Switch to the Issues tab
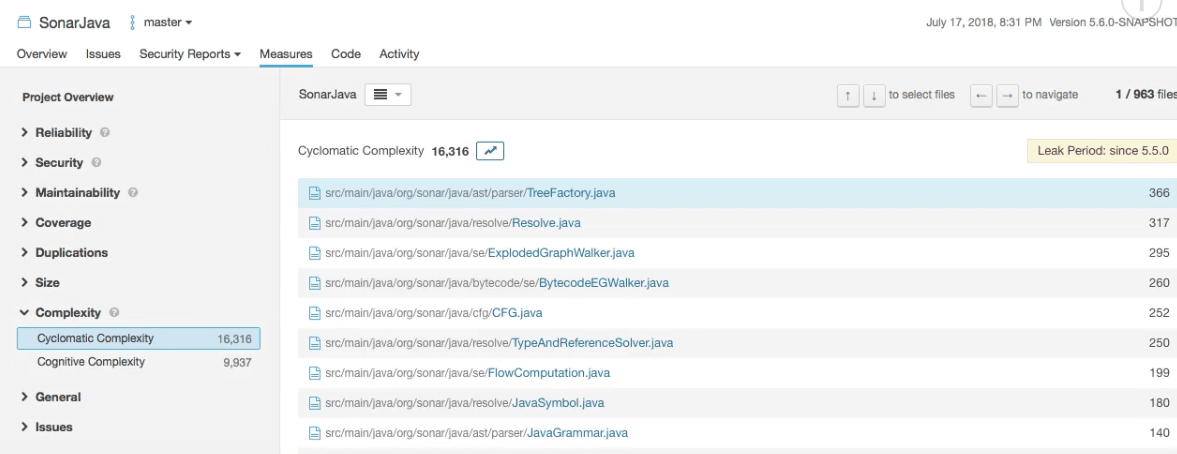The height and width of the screenshot is (454, 1177). point(103,54)
